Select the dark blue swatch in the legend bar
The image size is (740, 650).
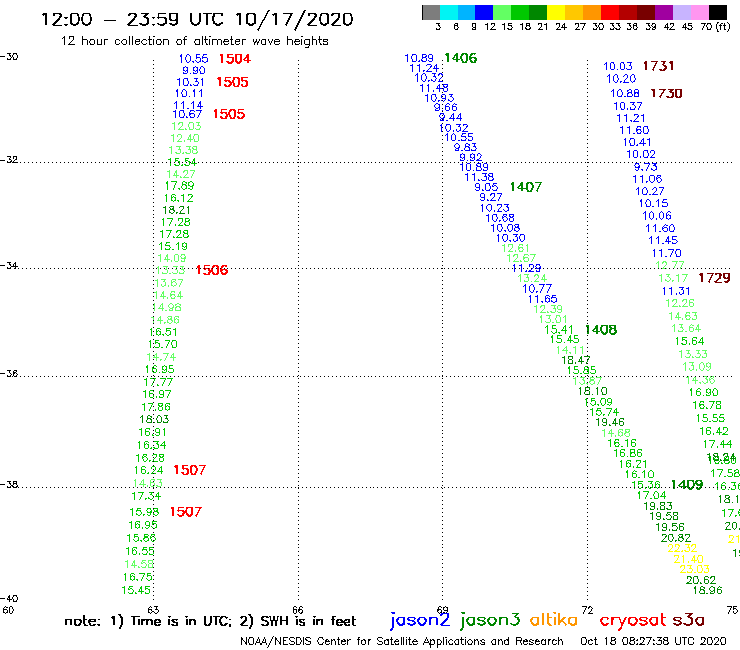[485, 12]
